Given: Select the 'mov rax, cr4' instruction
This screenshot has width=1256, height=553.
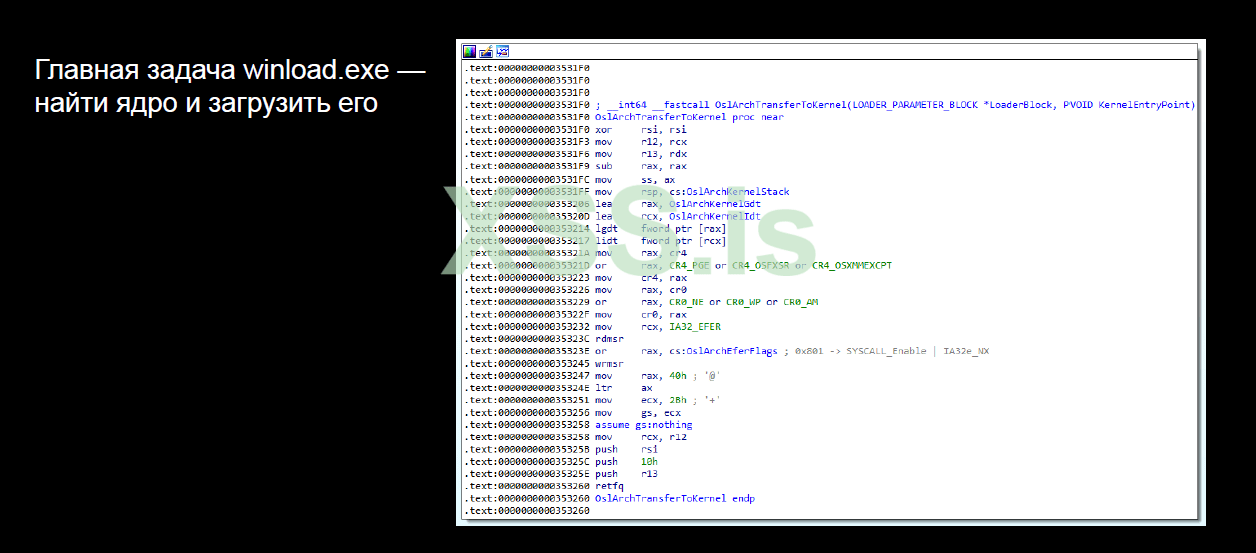Looking at the screenshot, I should pyautogui.click(x=641, y=253).
